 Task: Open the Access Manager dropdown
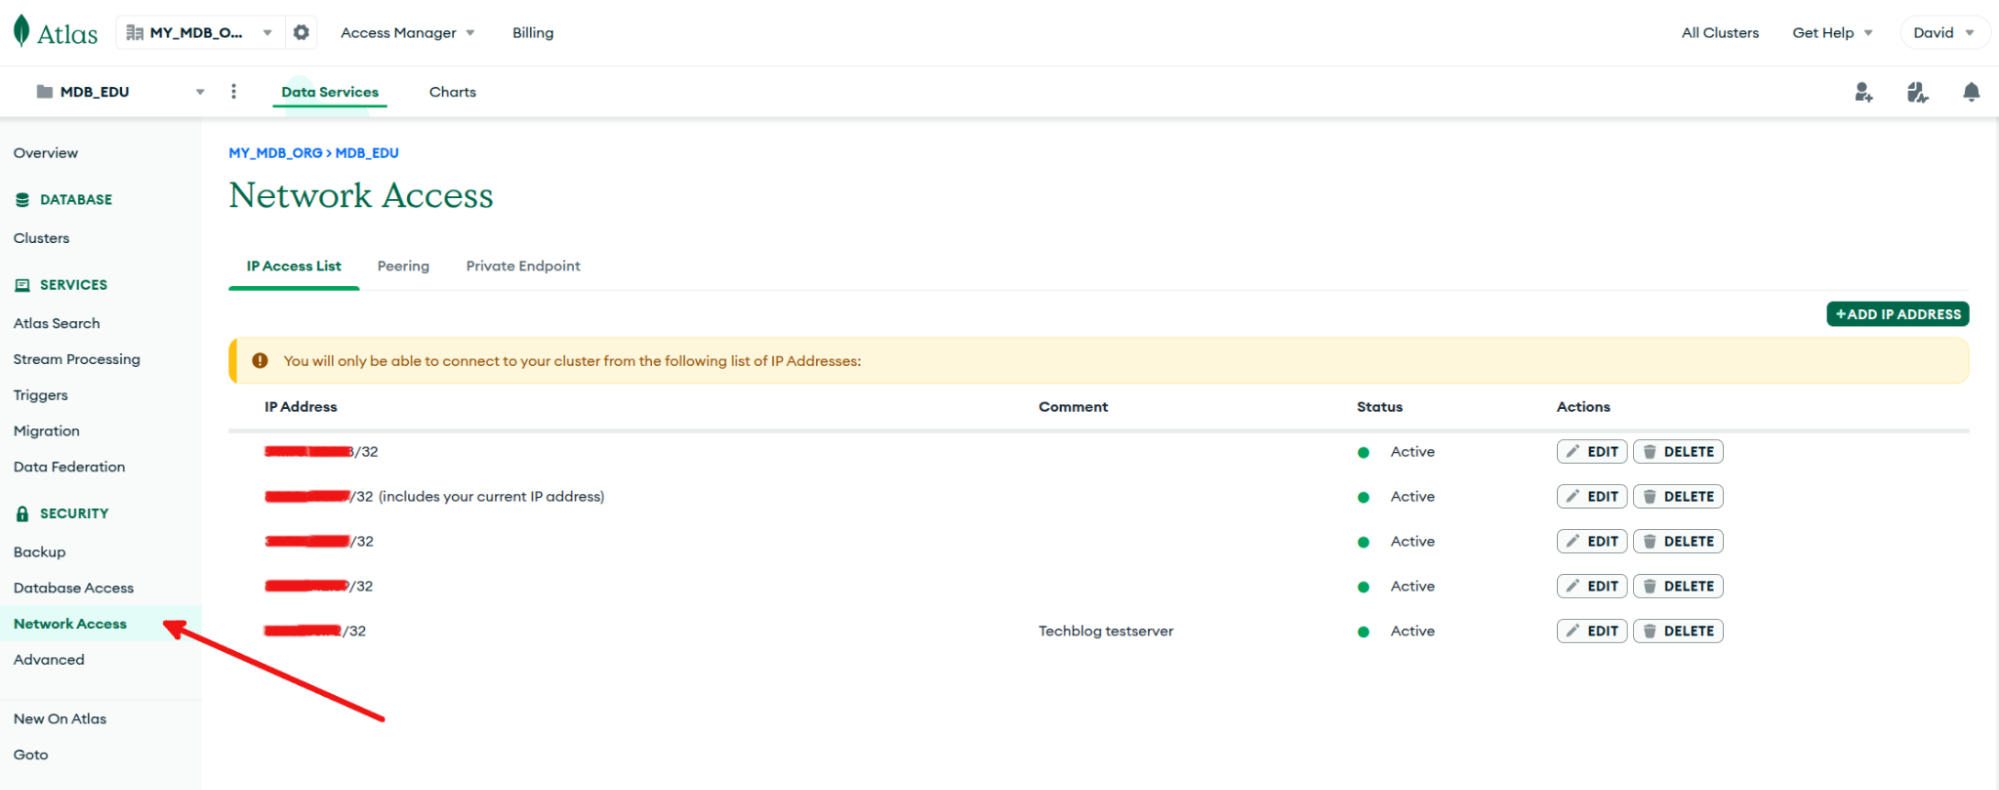pos(407,33)
